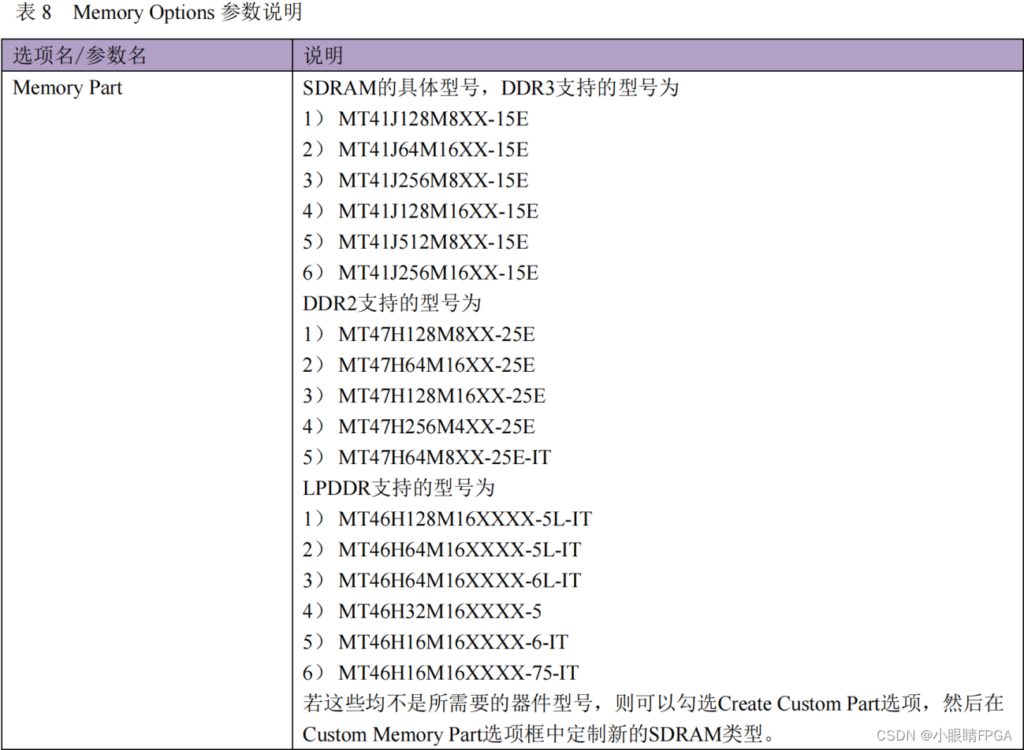Viewport: 1024px width, 750px height.
Task: Select the MT46H64M16XXXX-6L-IT part number
Action: pos(459,581)
